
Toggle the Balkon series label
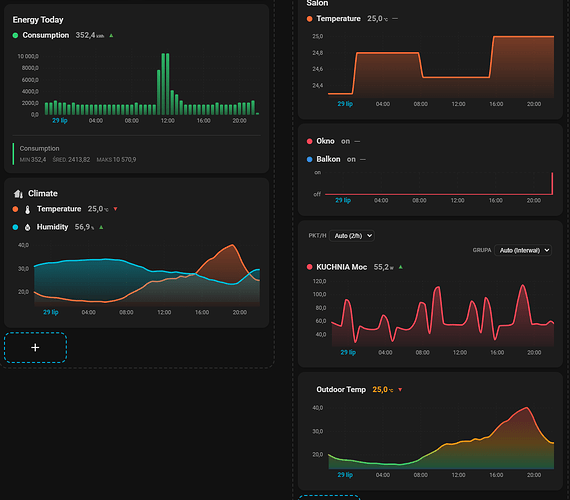pyautogui.click(x=328, y=159)
